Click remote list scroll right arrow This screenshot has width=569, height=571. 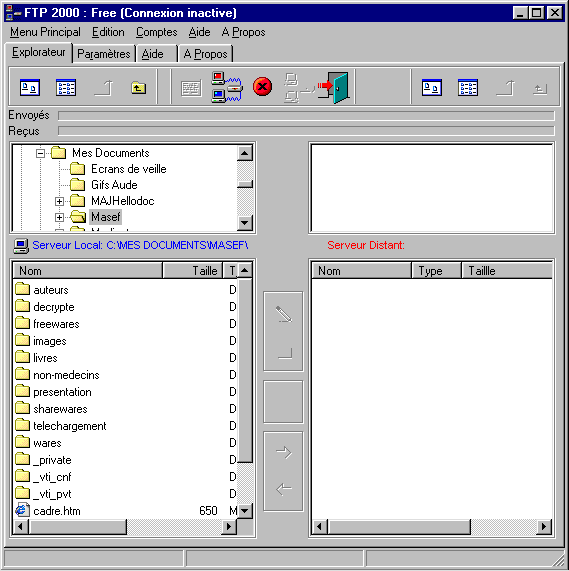pyautogui.click(x=544, y=527)
